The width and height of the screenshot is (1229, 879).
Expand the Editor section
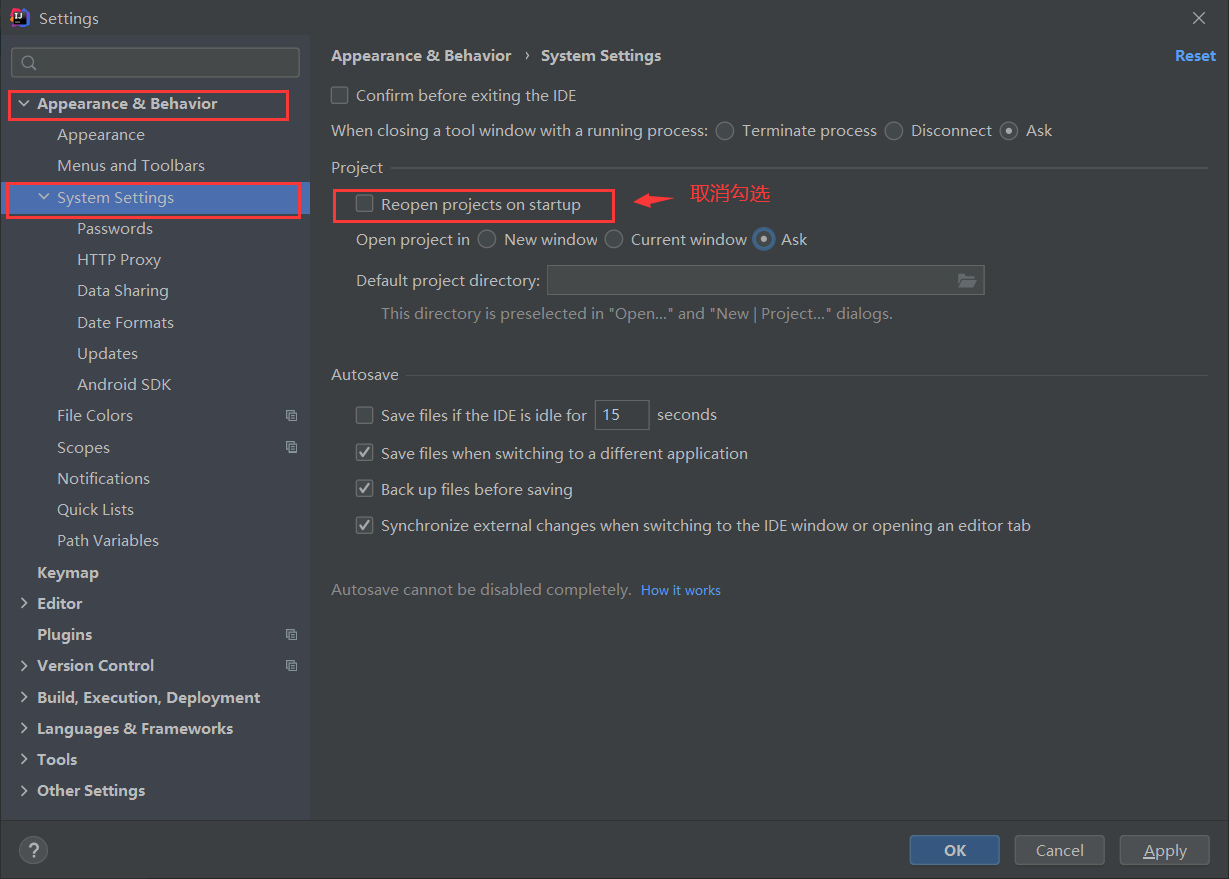(x=24, y=603)
